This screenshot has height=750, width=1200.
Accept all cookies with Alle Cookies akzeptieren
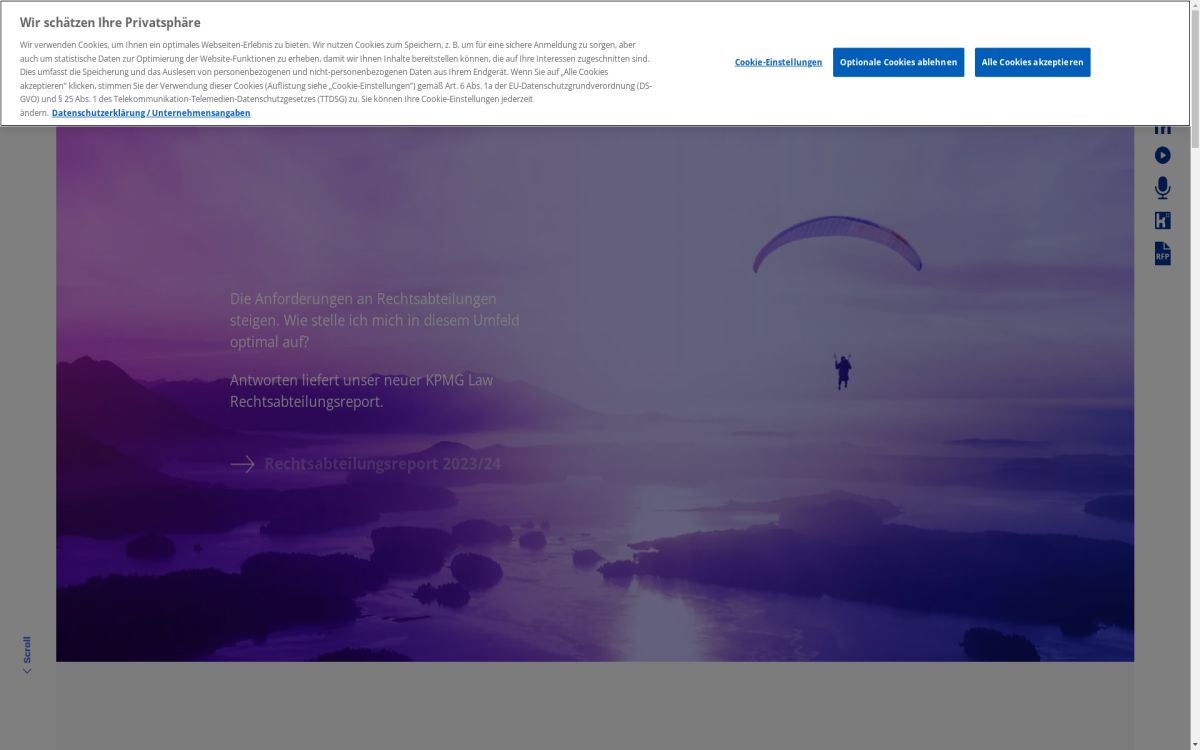coord(1032,62)
